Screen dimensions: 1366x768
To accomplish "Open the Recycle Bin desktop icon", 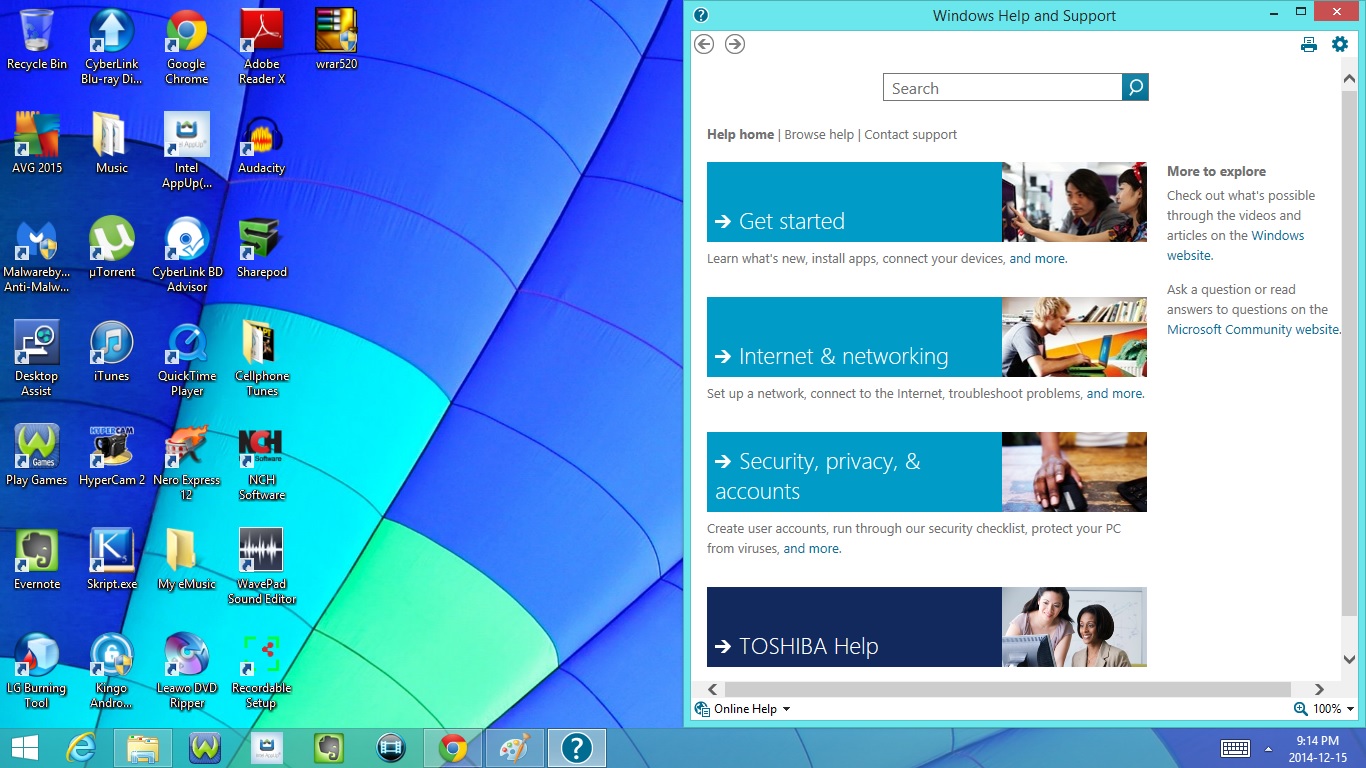I will coord(37,40).
